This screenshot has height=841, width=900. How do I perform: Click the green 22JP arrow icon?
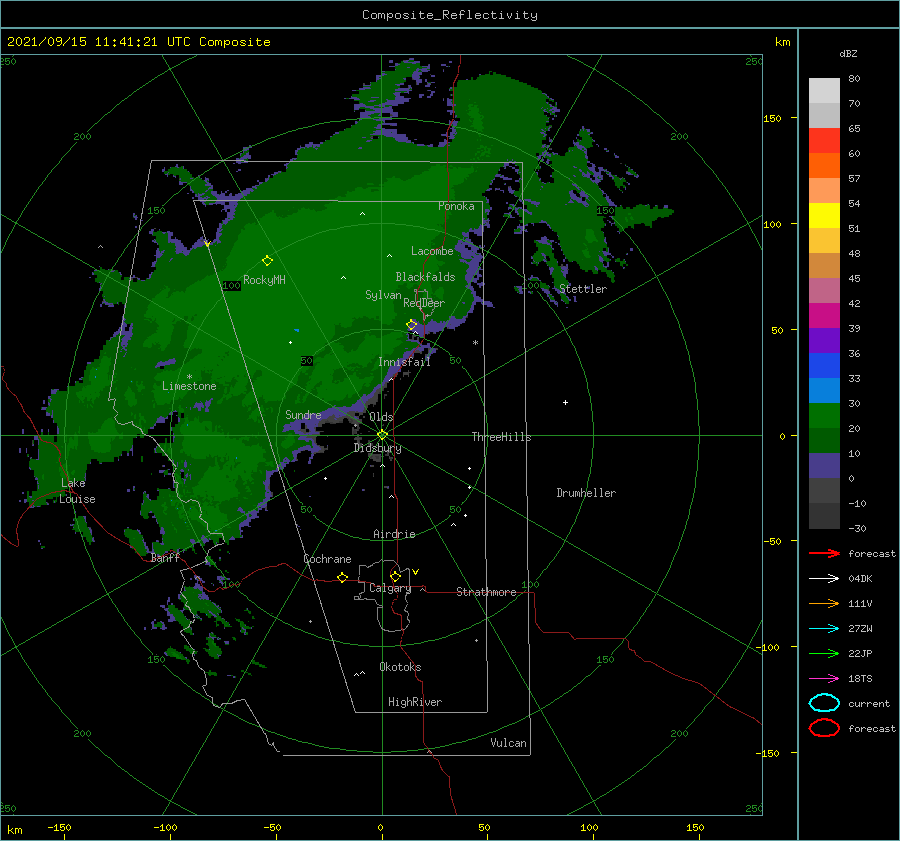pos(824,653)
